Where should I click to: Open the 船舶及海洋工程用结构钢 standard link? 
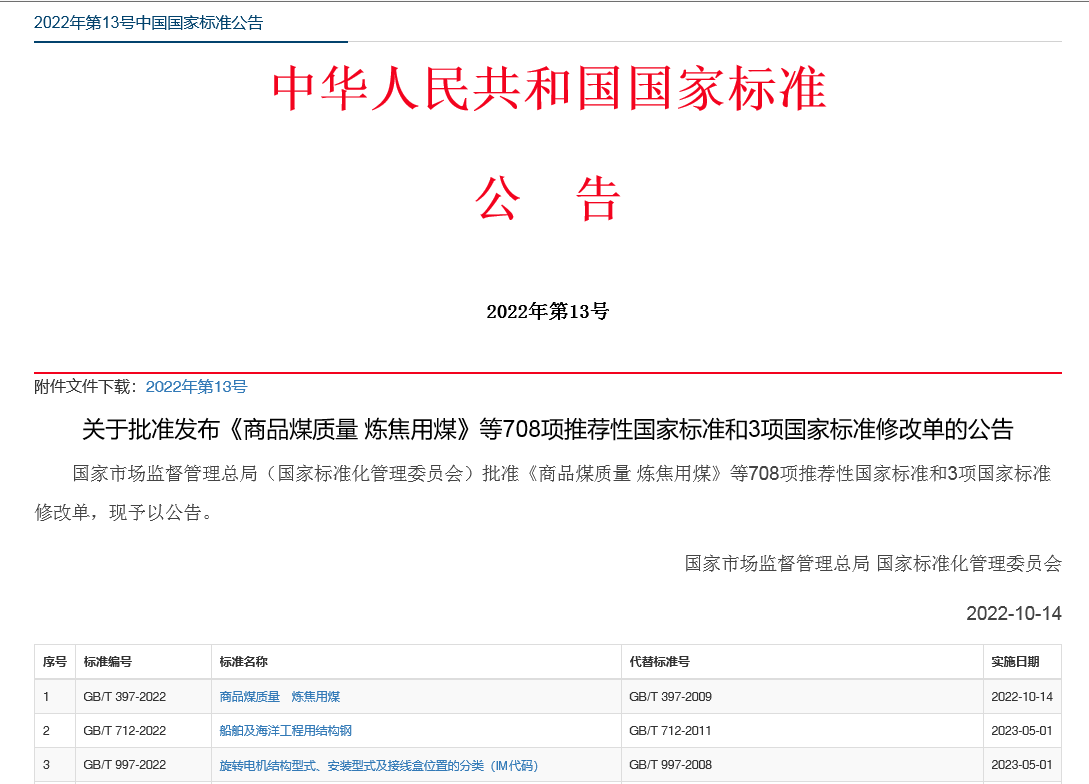pos(285,731)
